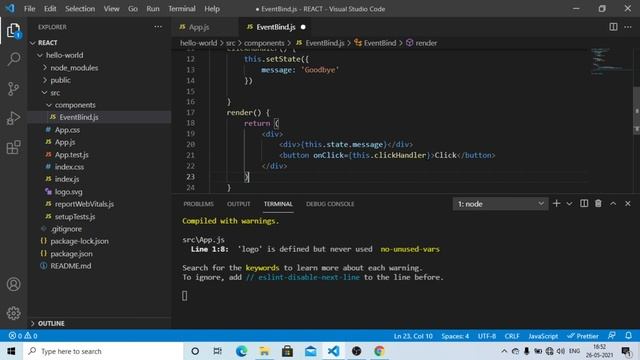The width and height of the screenshot is (640, 360).
Task: Click the Windows search box
Action: point(104,351)
